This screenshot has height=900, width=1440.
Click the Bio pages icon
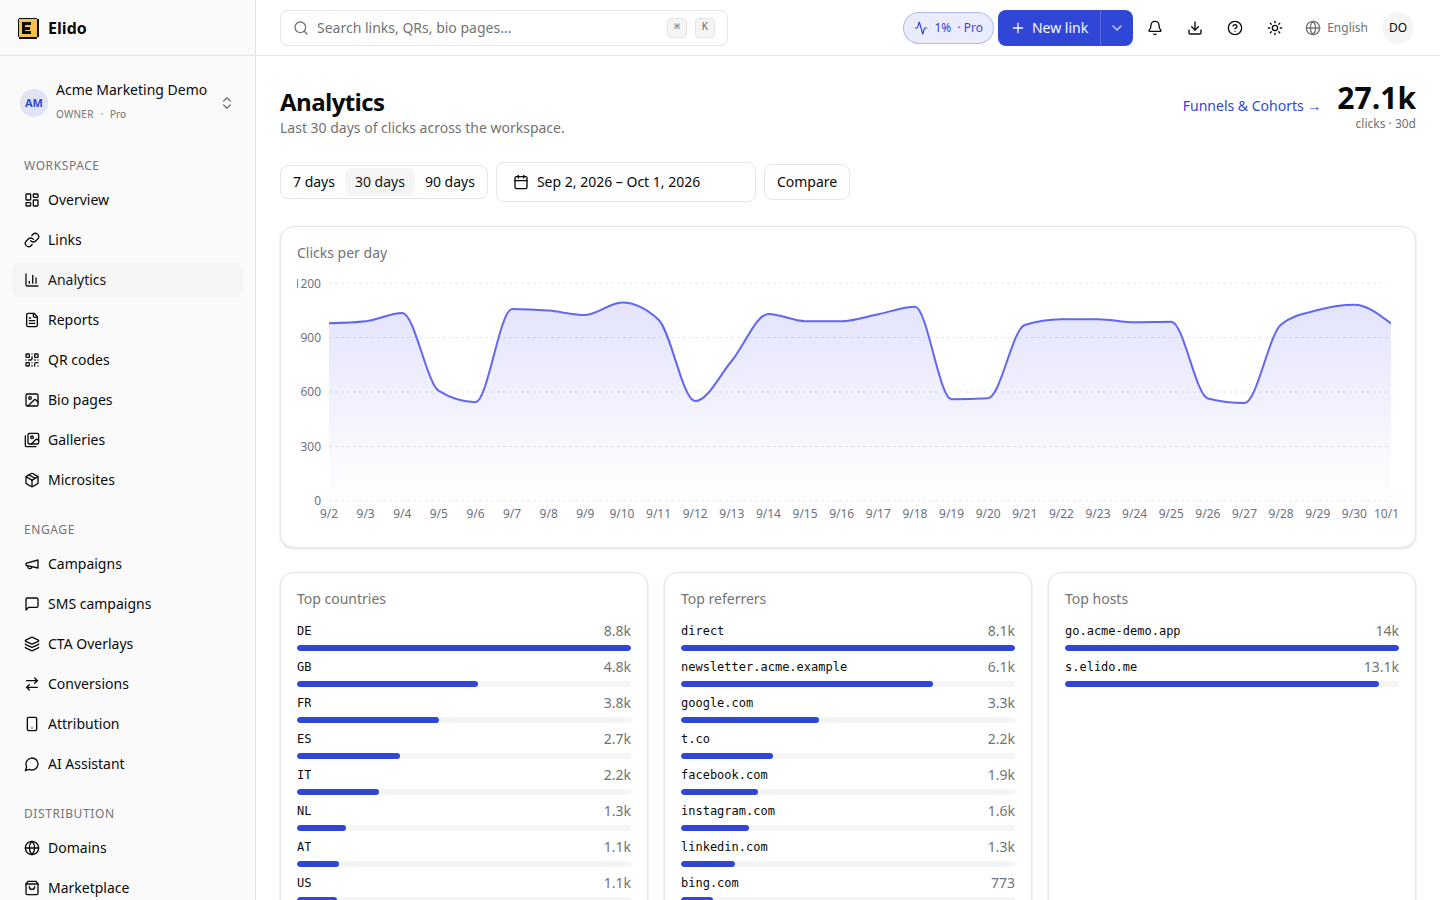coord(32,400)
